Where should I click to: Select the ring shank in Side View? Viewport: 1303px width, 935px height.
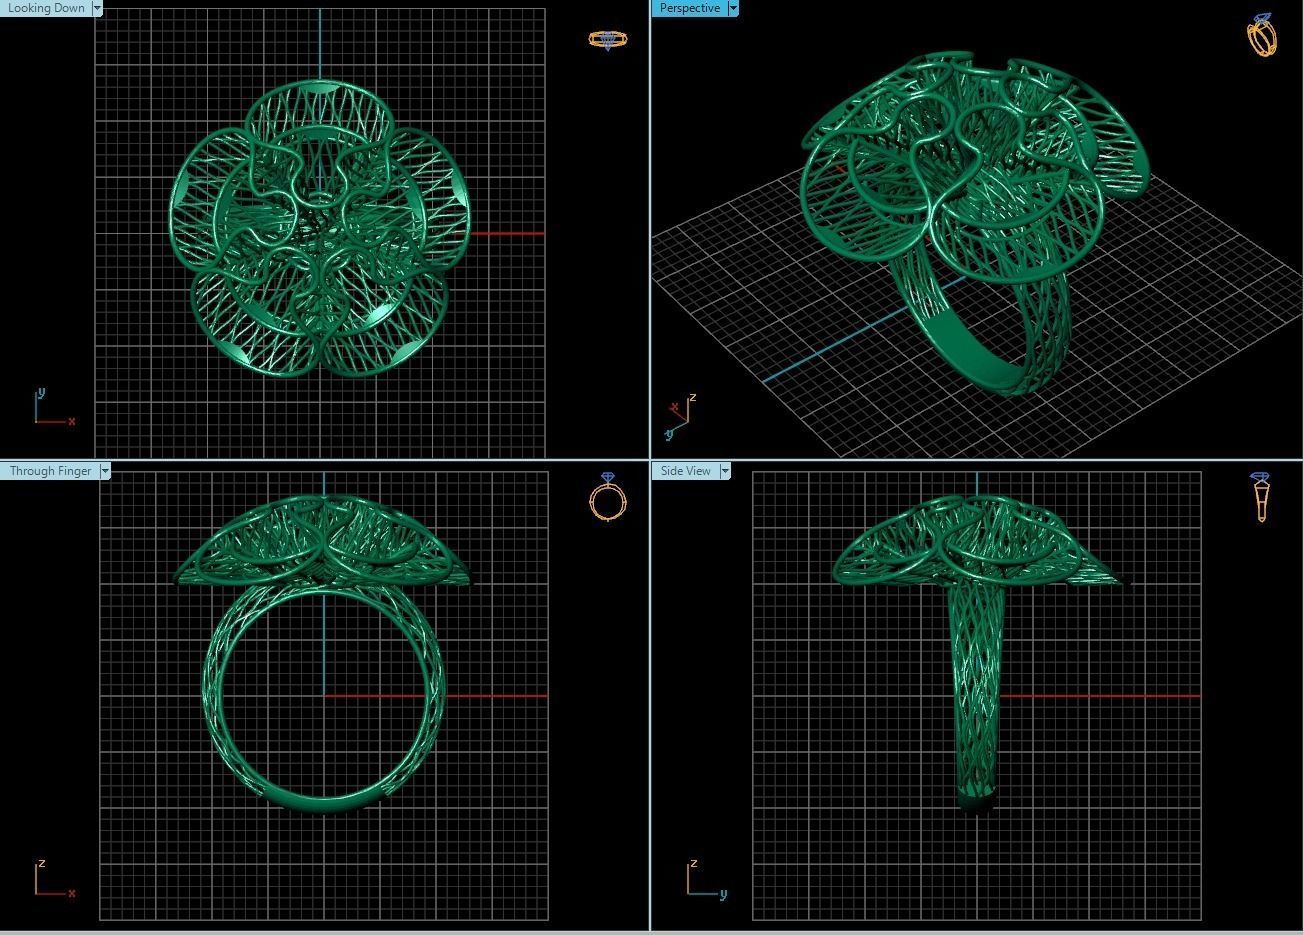point(975,700)
